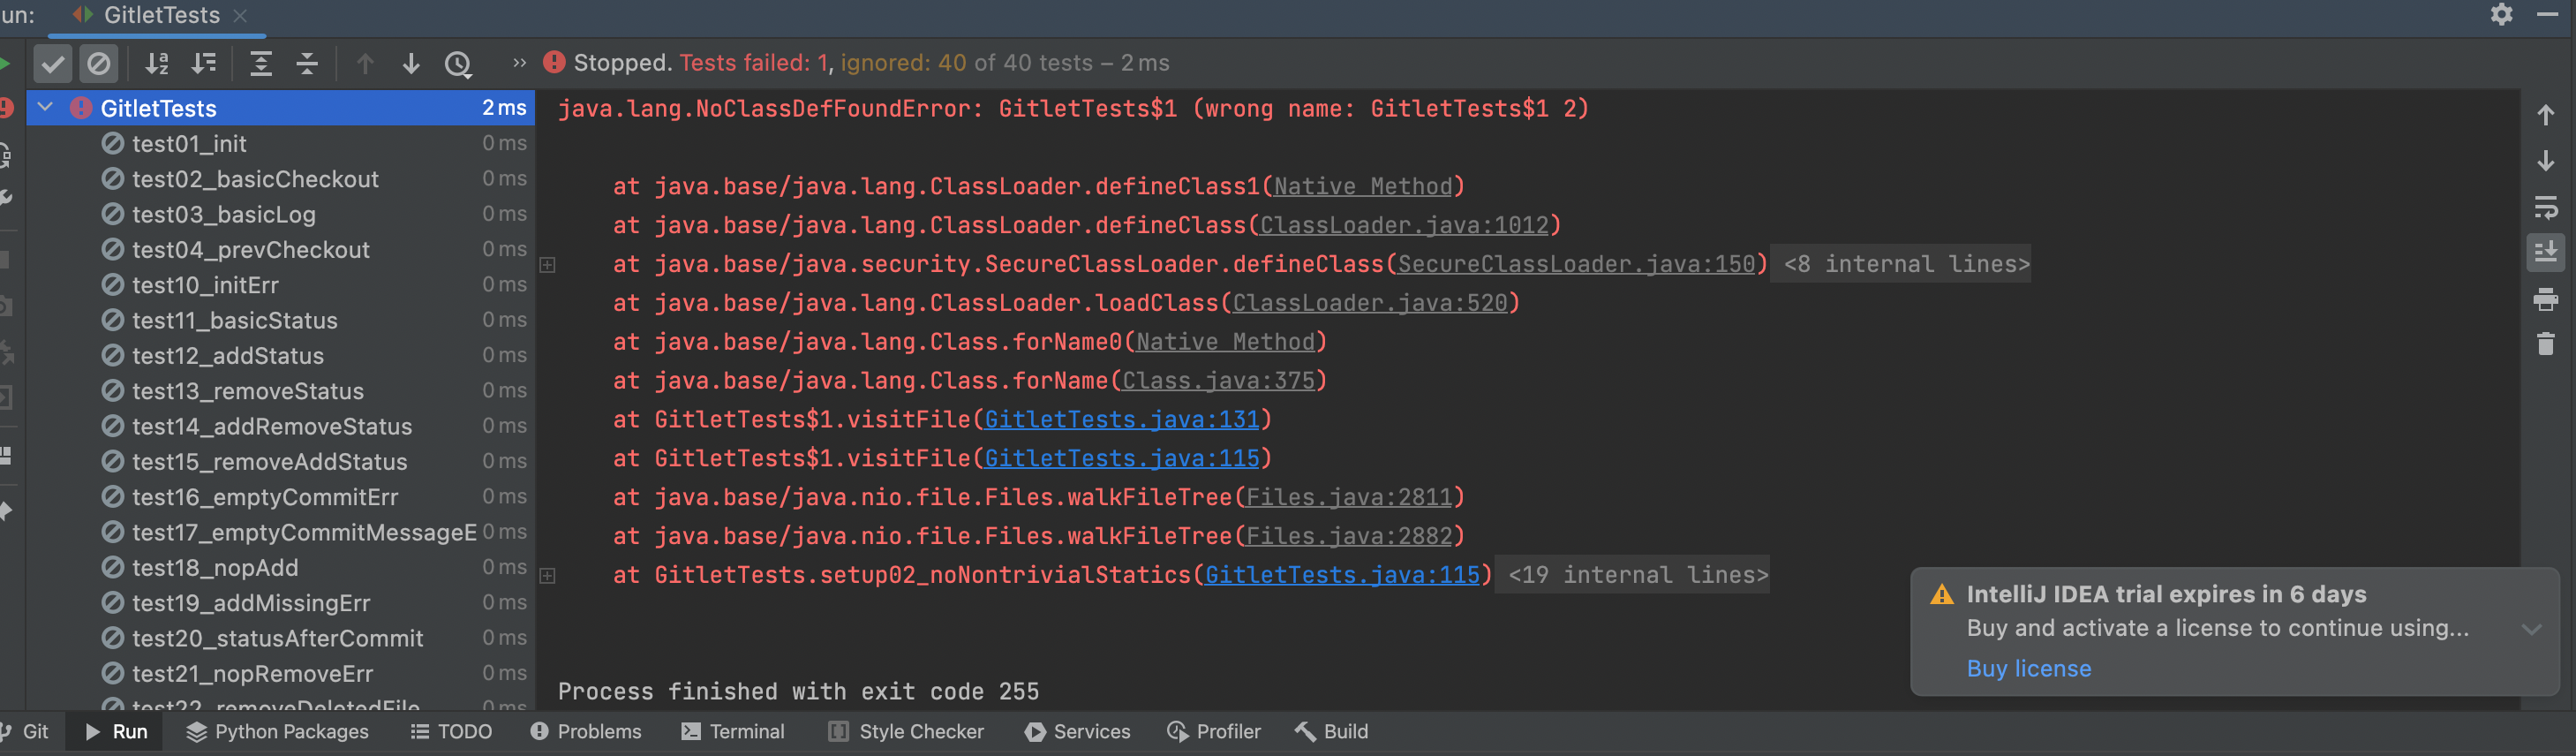Open test history clock icon
This screenshot has width=2576, height=756.
(x=458, y=64)
